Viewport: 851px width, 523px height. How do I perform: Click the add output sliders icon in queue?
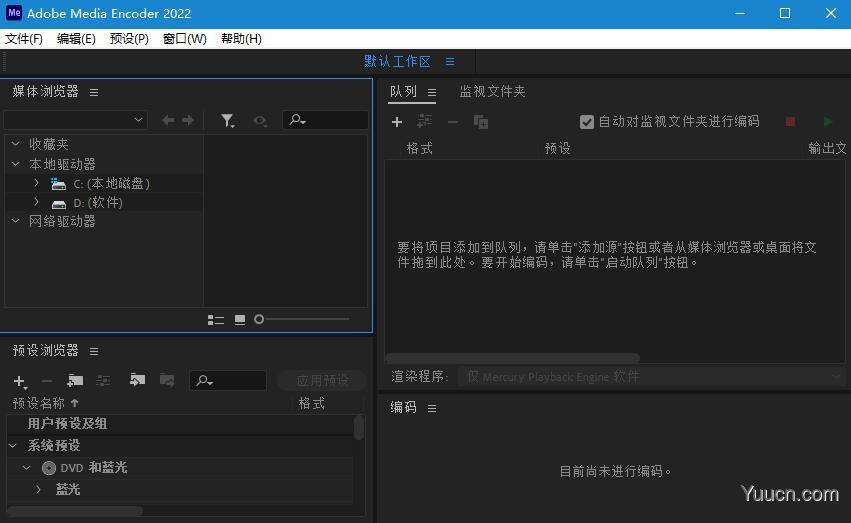click(424, 121)
